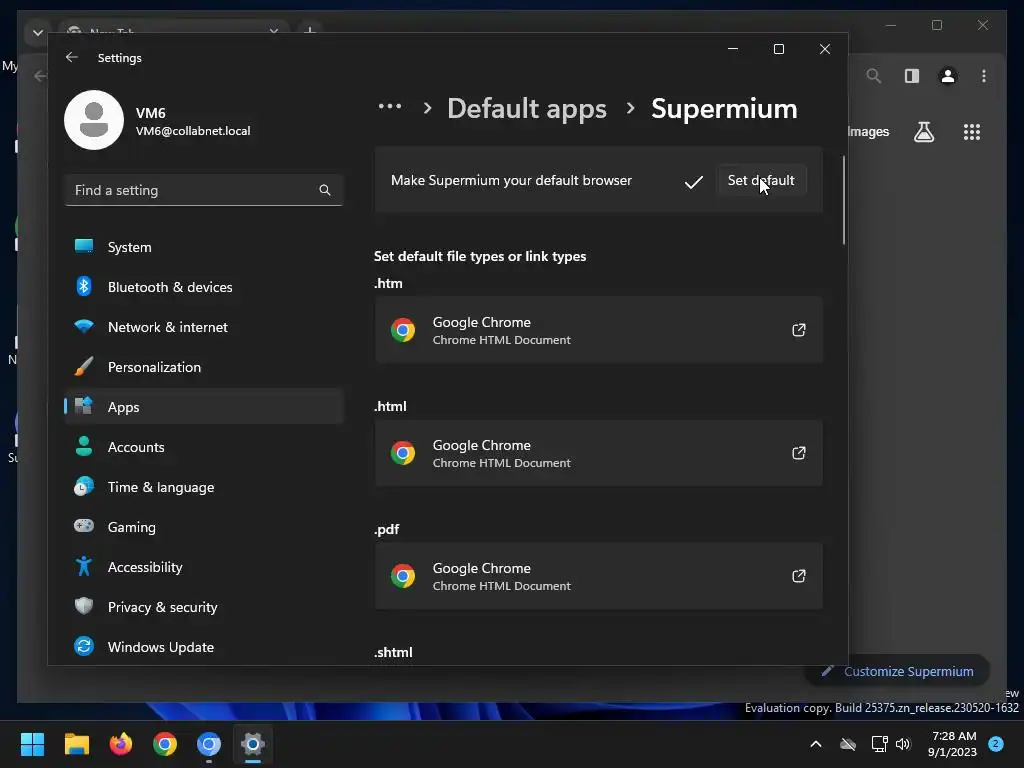
Task: Click the Settings gear in the taskbar
Action: coord(253,744)
